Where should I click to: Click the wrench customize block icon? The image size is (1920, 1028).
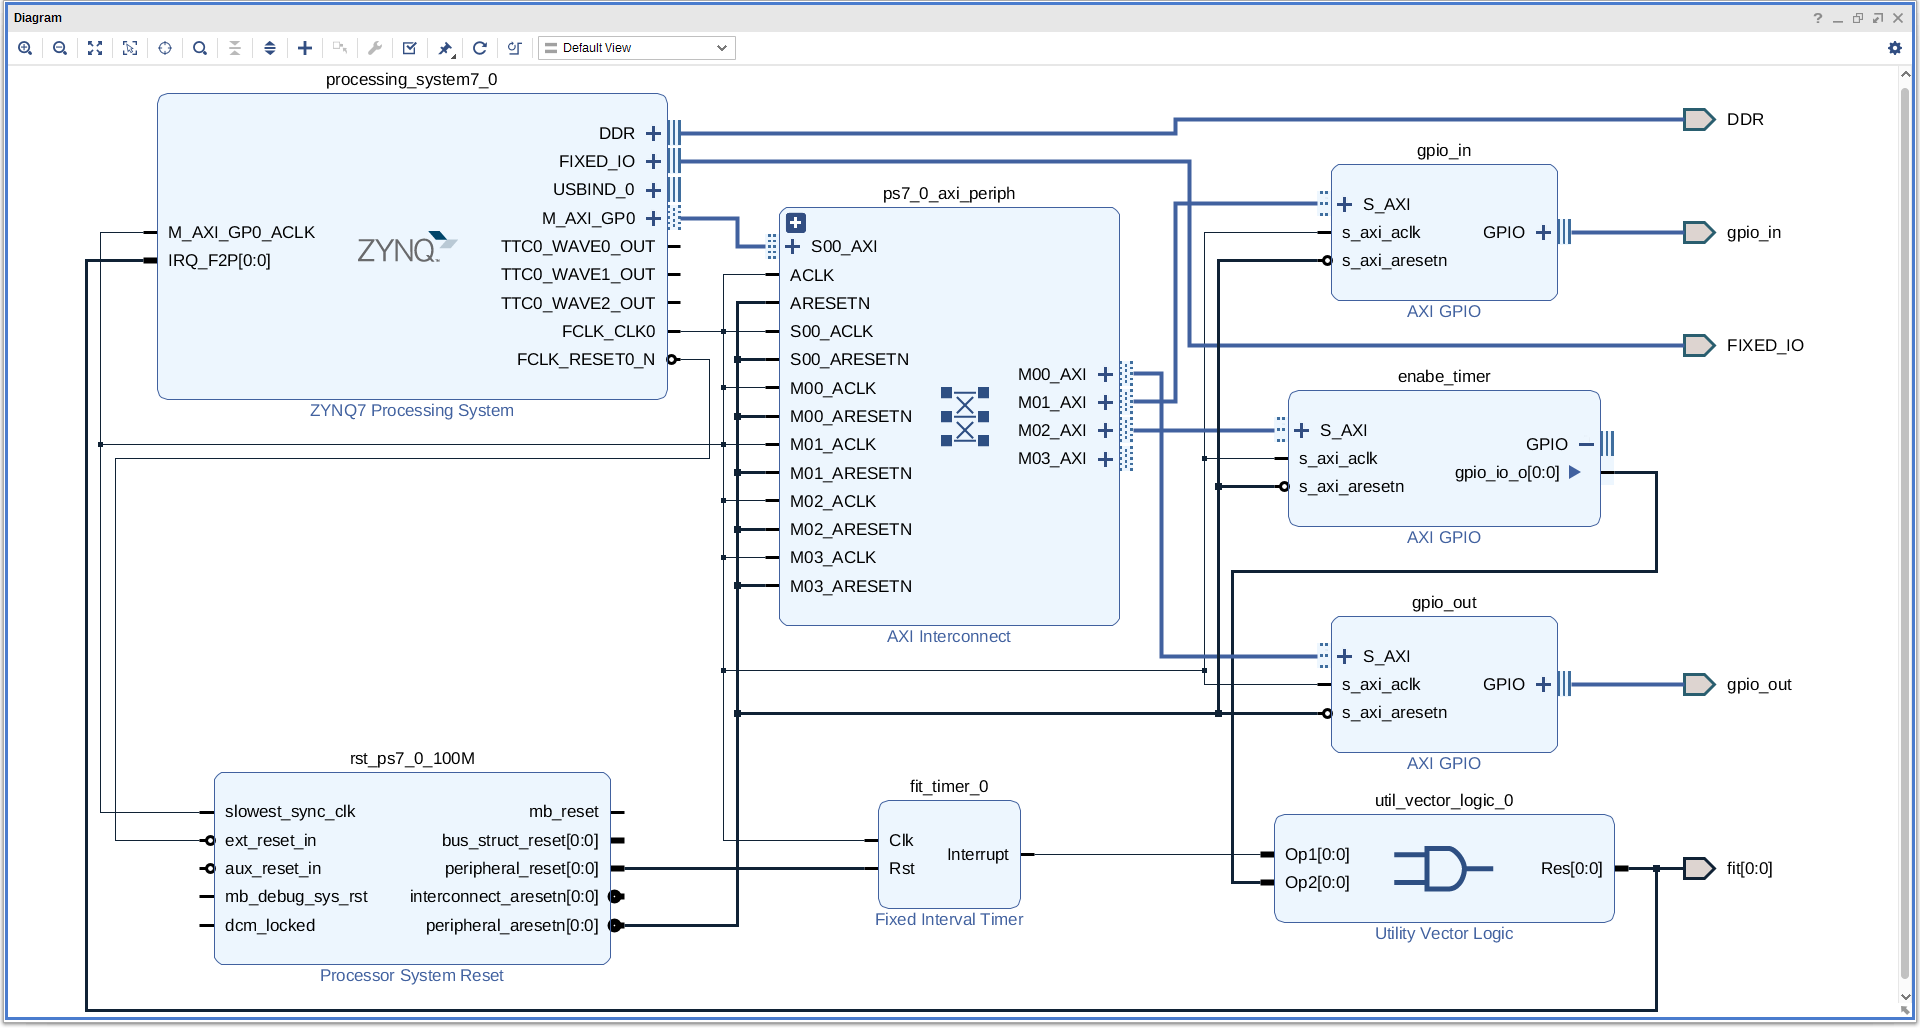(x=375, y=48)
